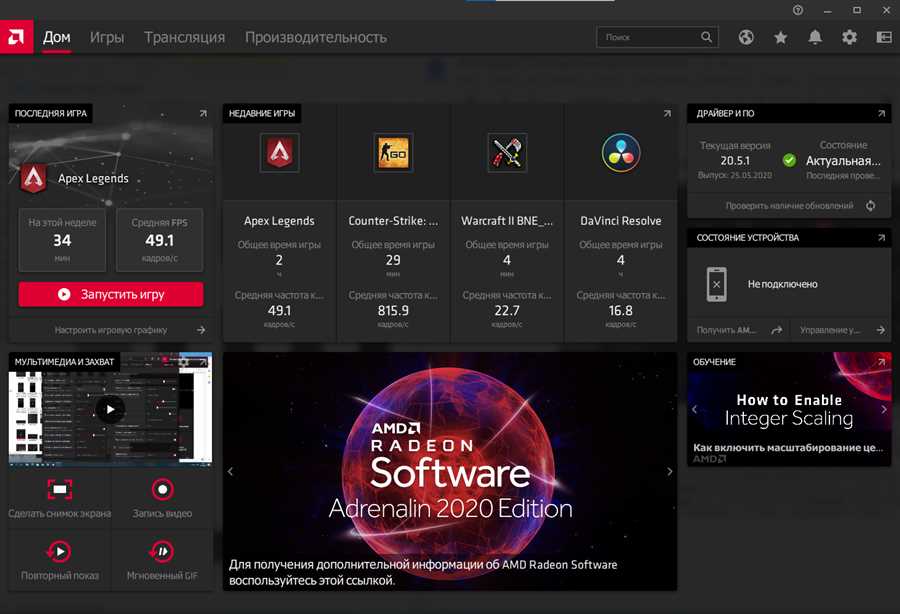Select DaVinci Resolve icon
900x614 pixels.
point(620,153)
